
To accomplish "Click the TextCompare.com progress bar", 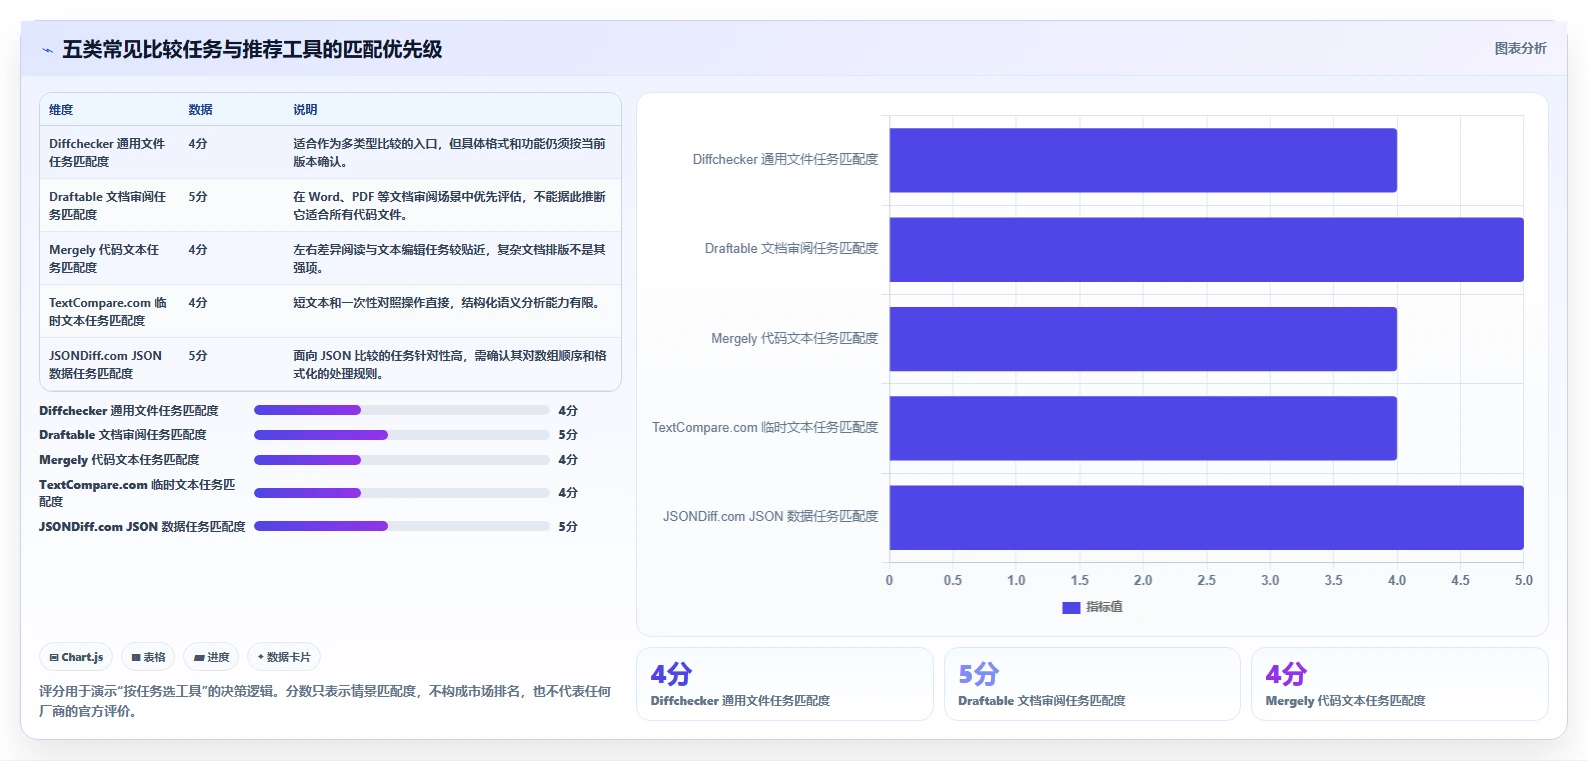I will click(x=401, y=493).
